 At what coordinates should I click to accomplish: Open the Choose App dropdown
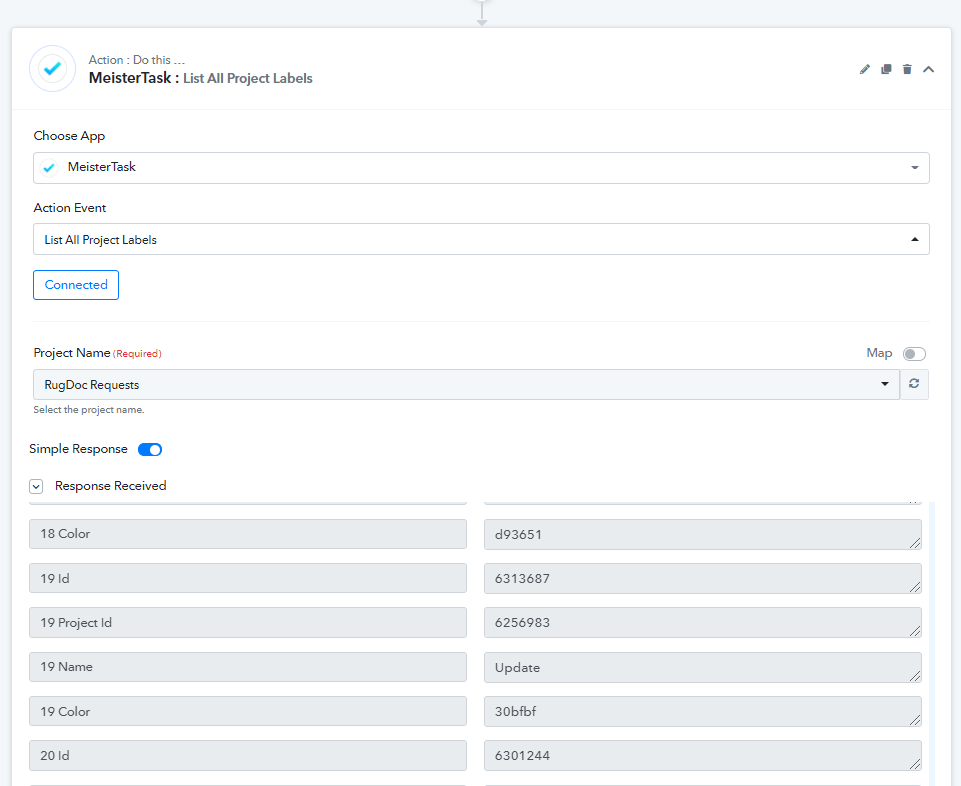coord(481,167)
